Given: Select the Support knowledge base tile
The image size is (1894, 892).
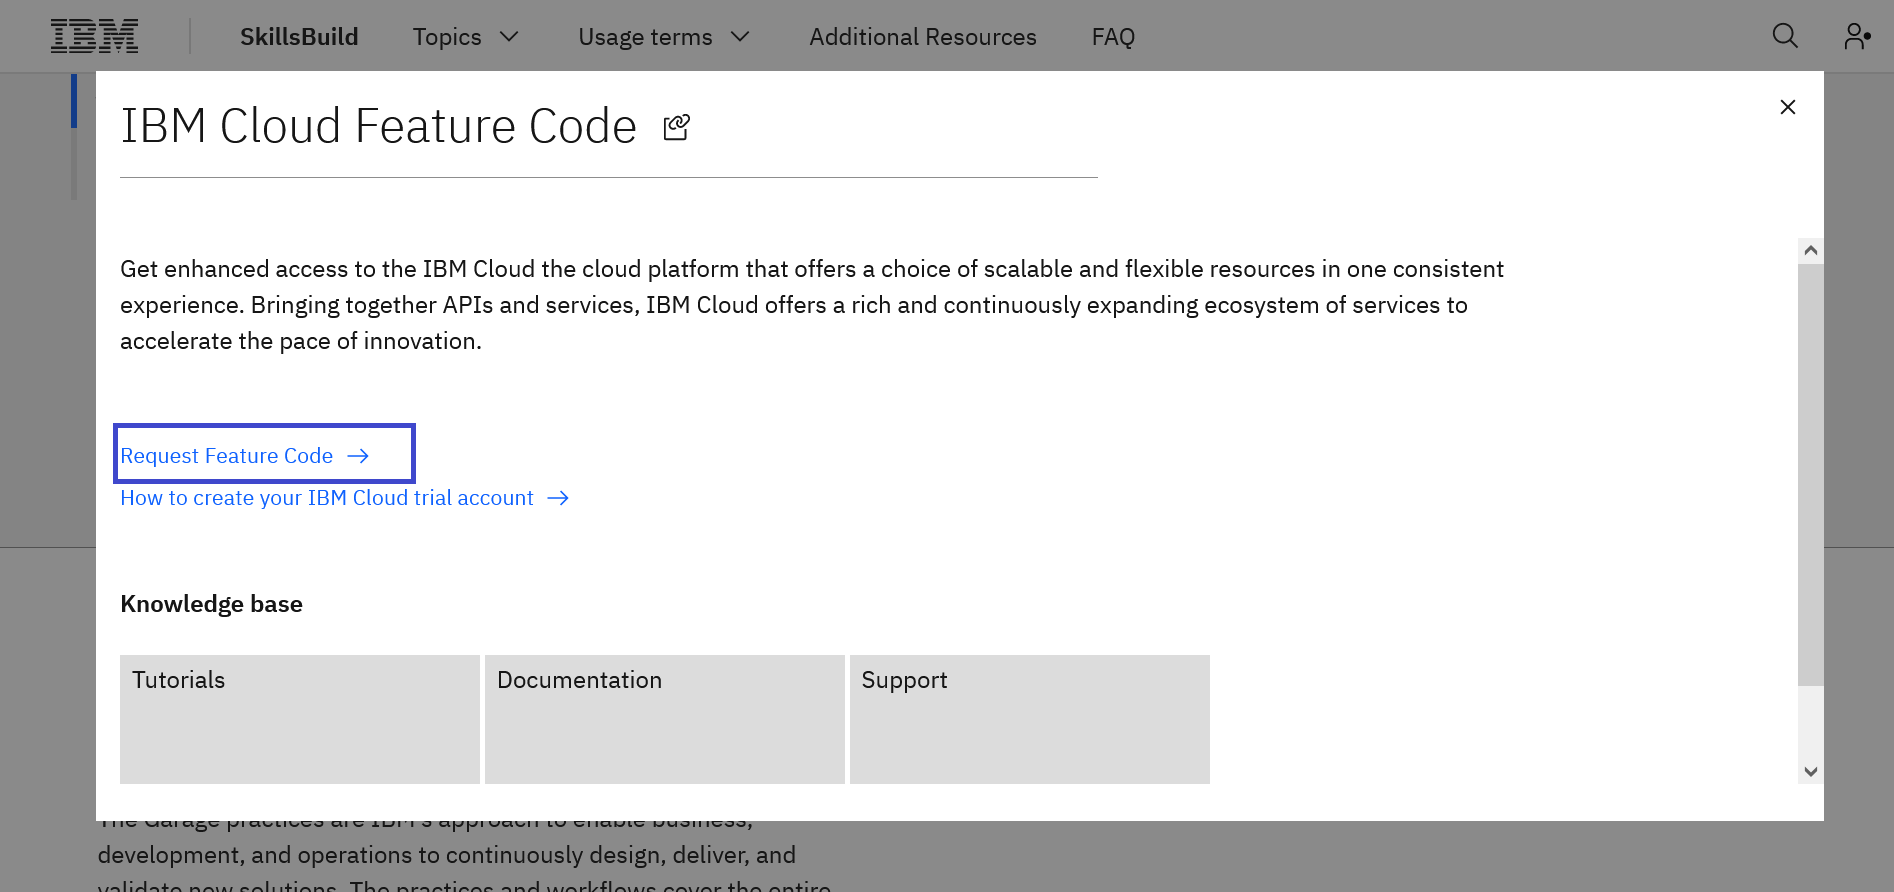Looking at the screenshot, I should tap(1030, 719).
